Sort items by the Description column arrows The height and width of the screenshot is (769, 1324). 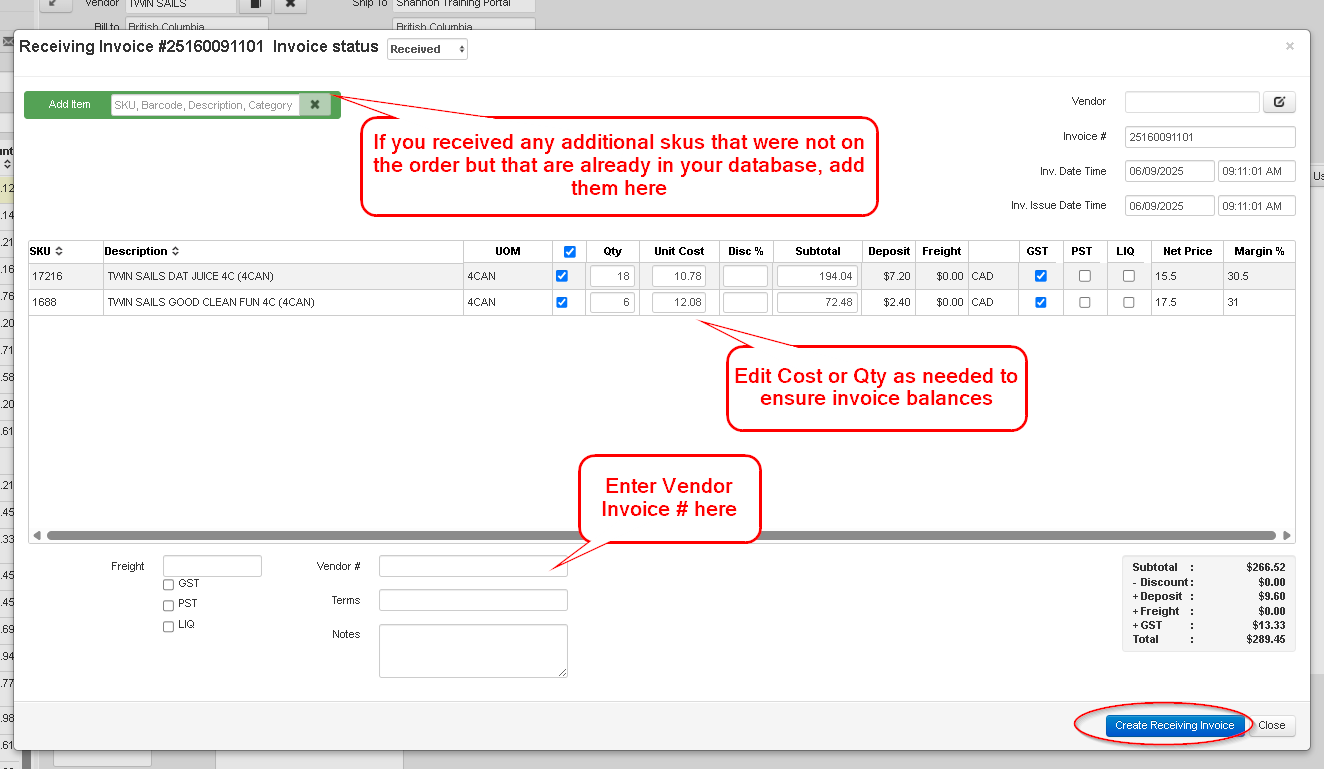pos(176,251)
